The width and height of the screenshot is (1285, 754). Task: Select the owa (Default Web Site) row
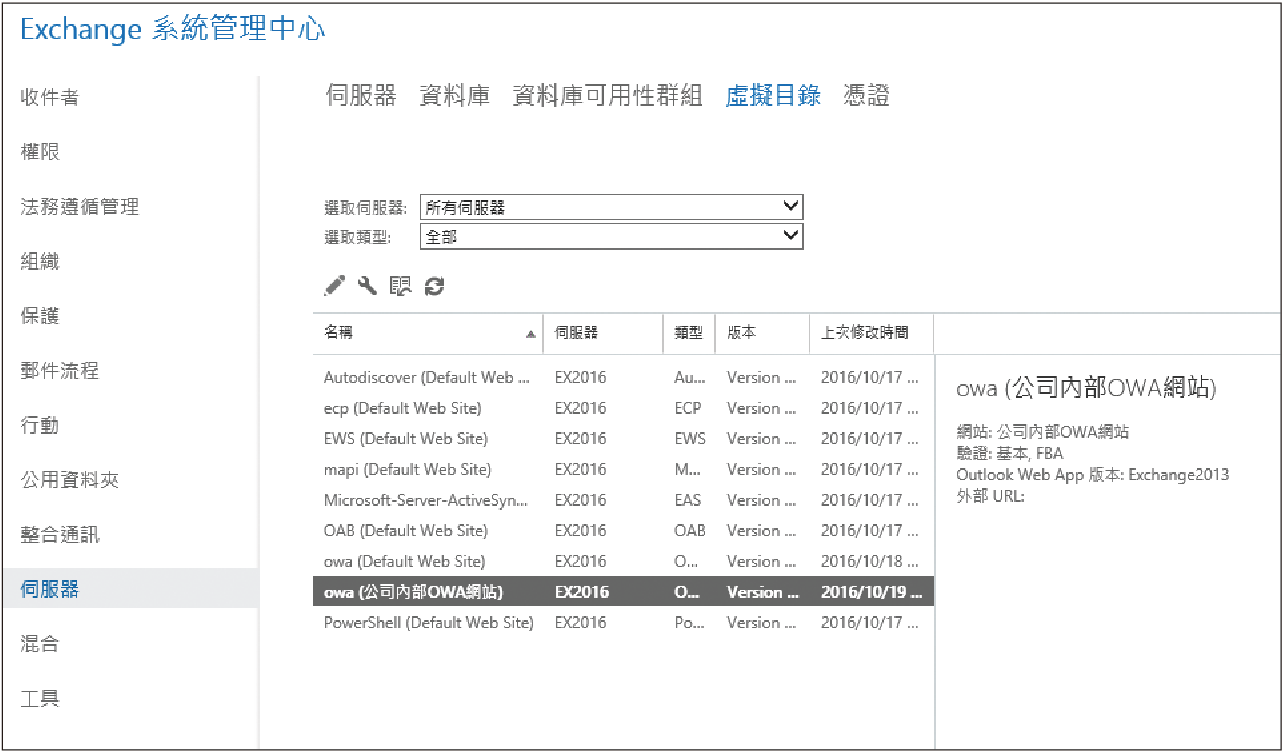coord(623,561)
